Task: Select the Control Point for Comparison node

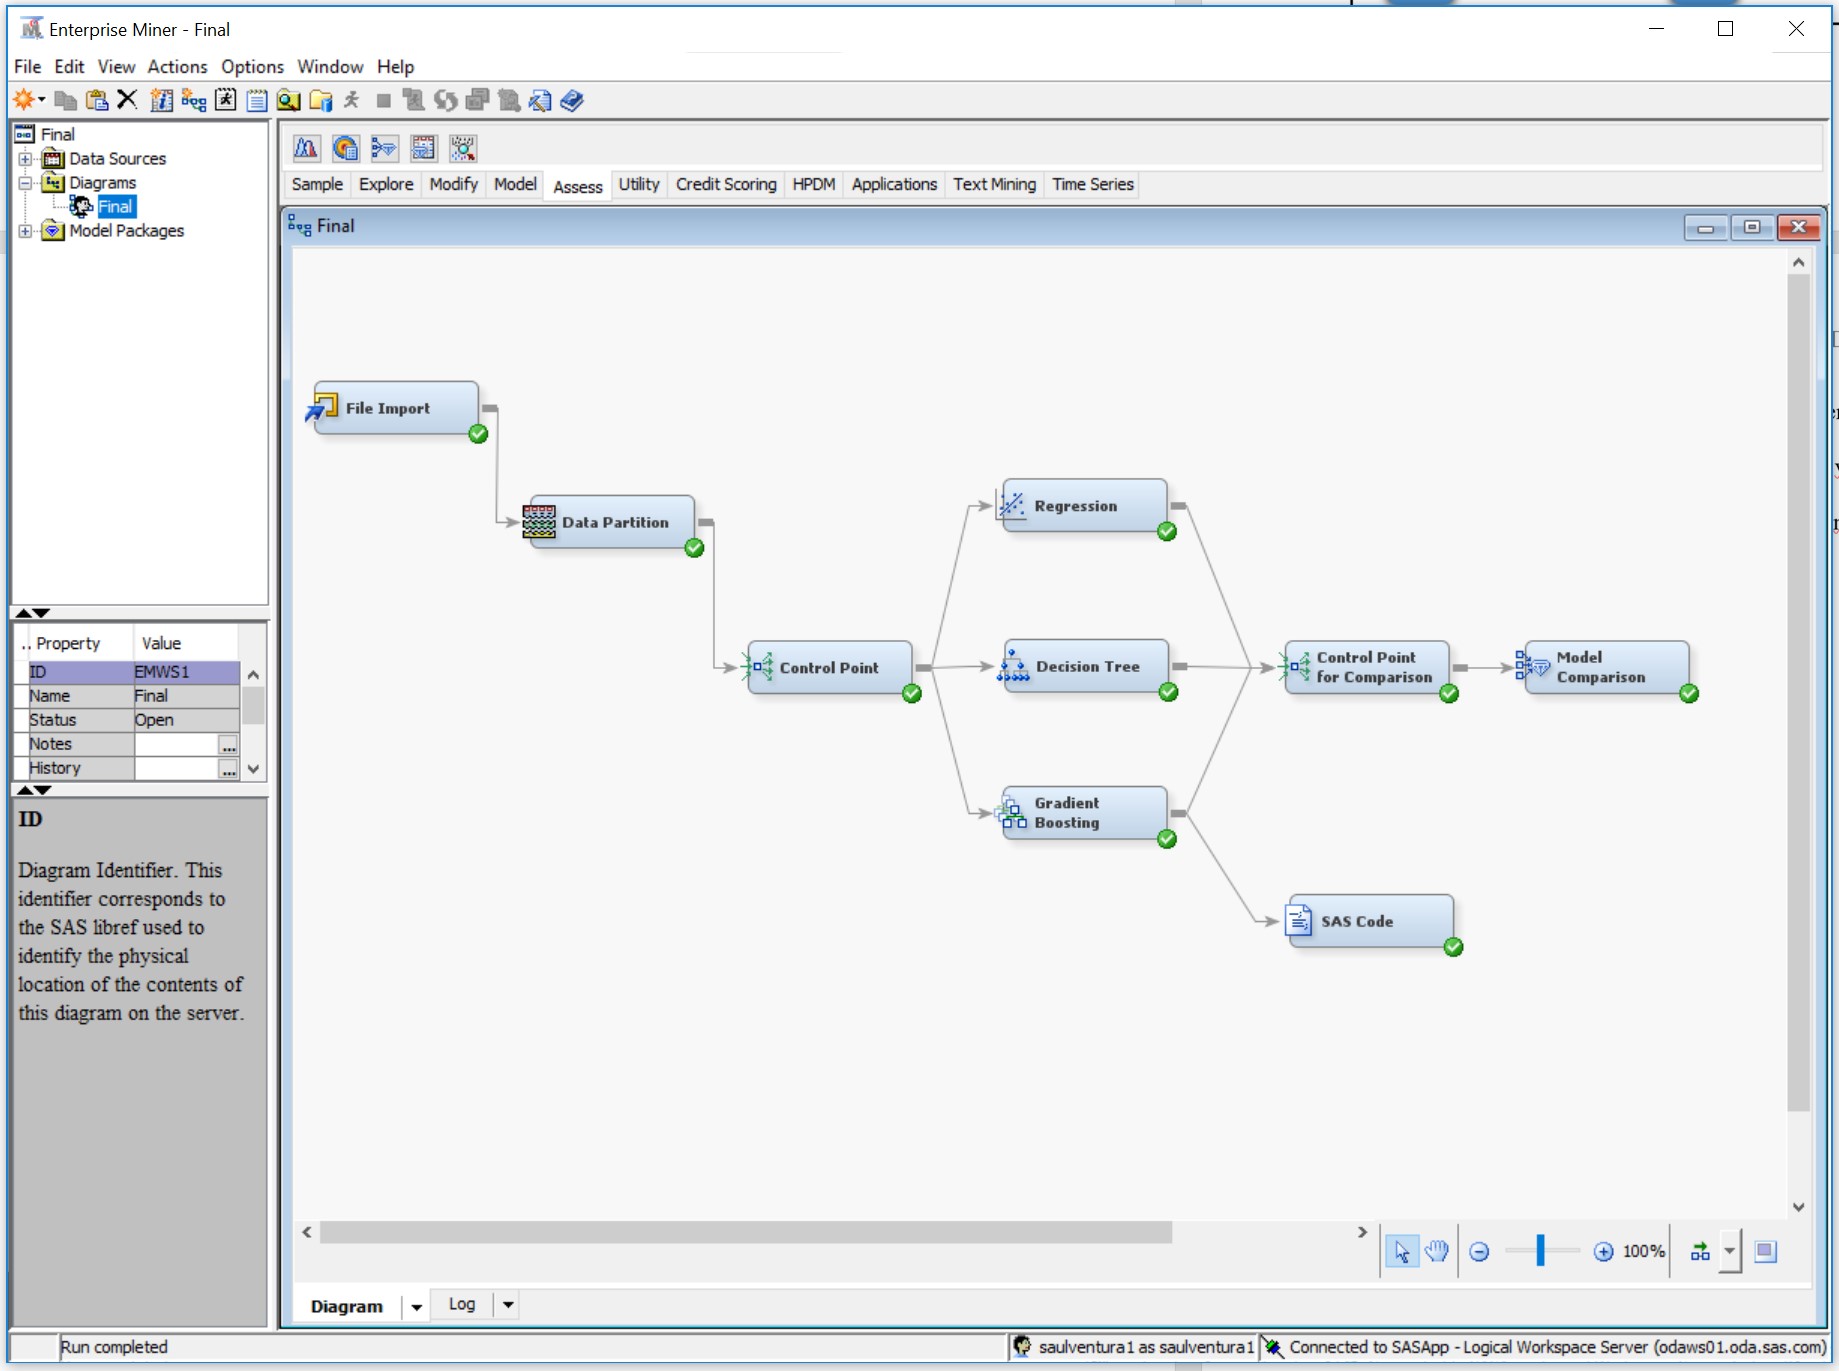Action: (x=1367, y=667)
